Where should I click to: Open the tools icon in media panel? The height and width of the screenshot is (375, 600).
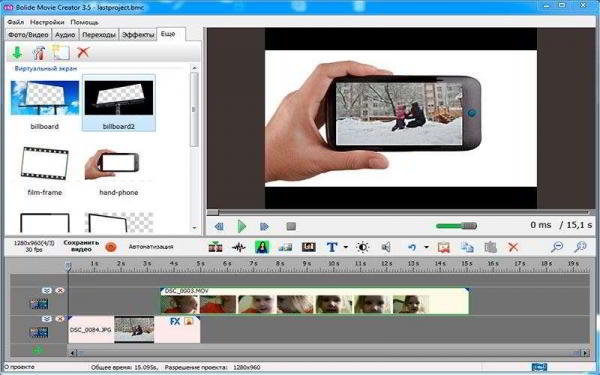coord(39,52)
